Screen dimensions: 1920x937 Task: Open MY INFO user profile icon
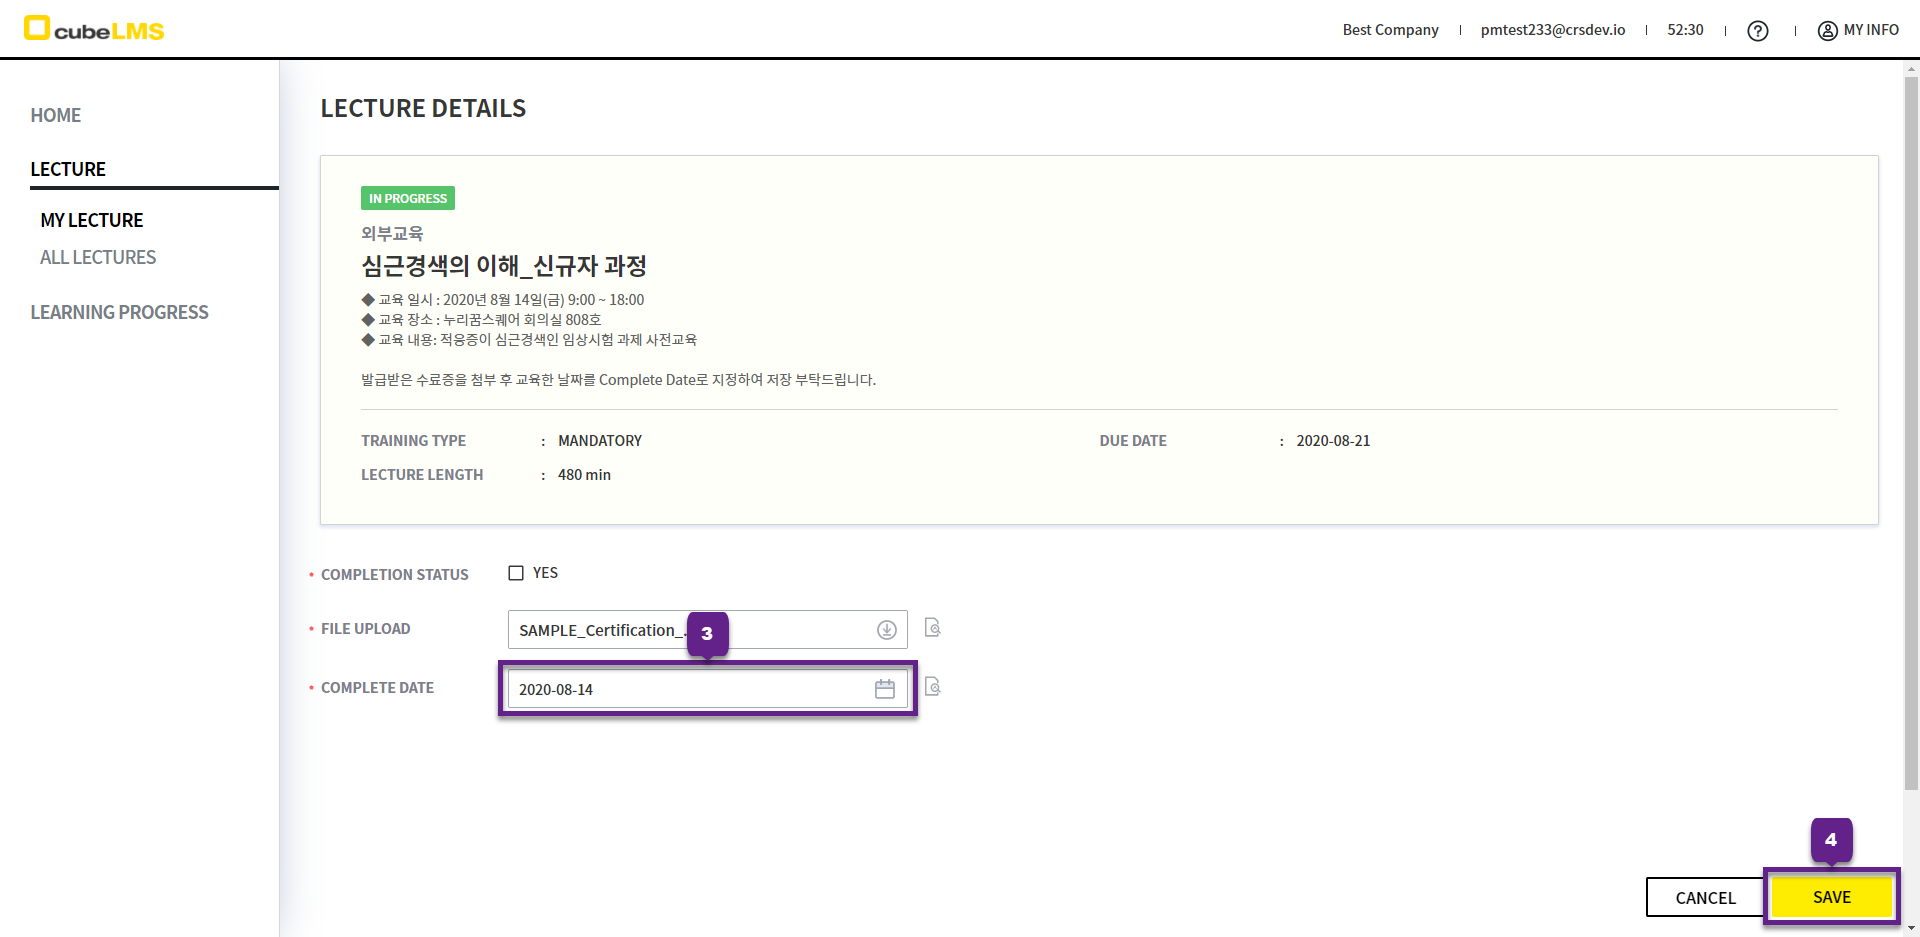pos(1827,31)
